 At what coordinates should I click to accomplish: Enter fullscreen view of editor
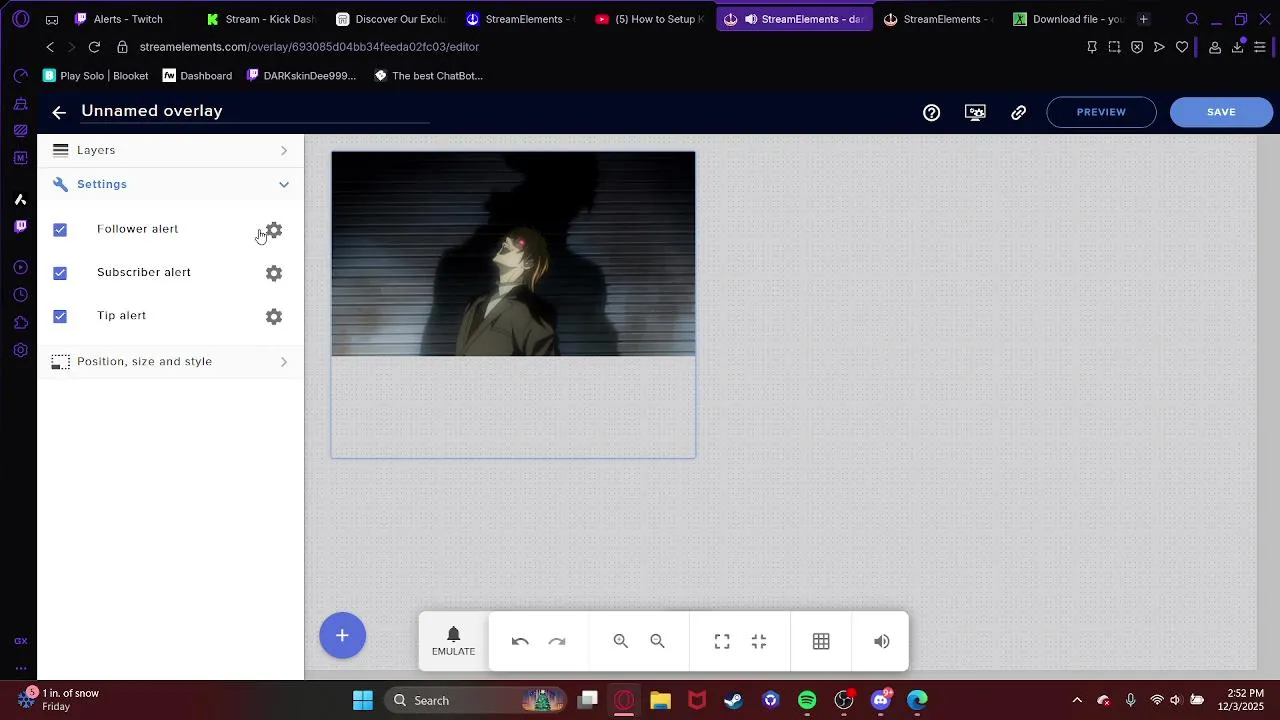coord(722,641)
